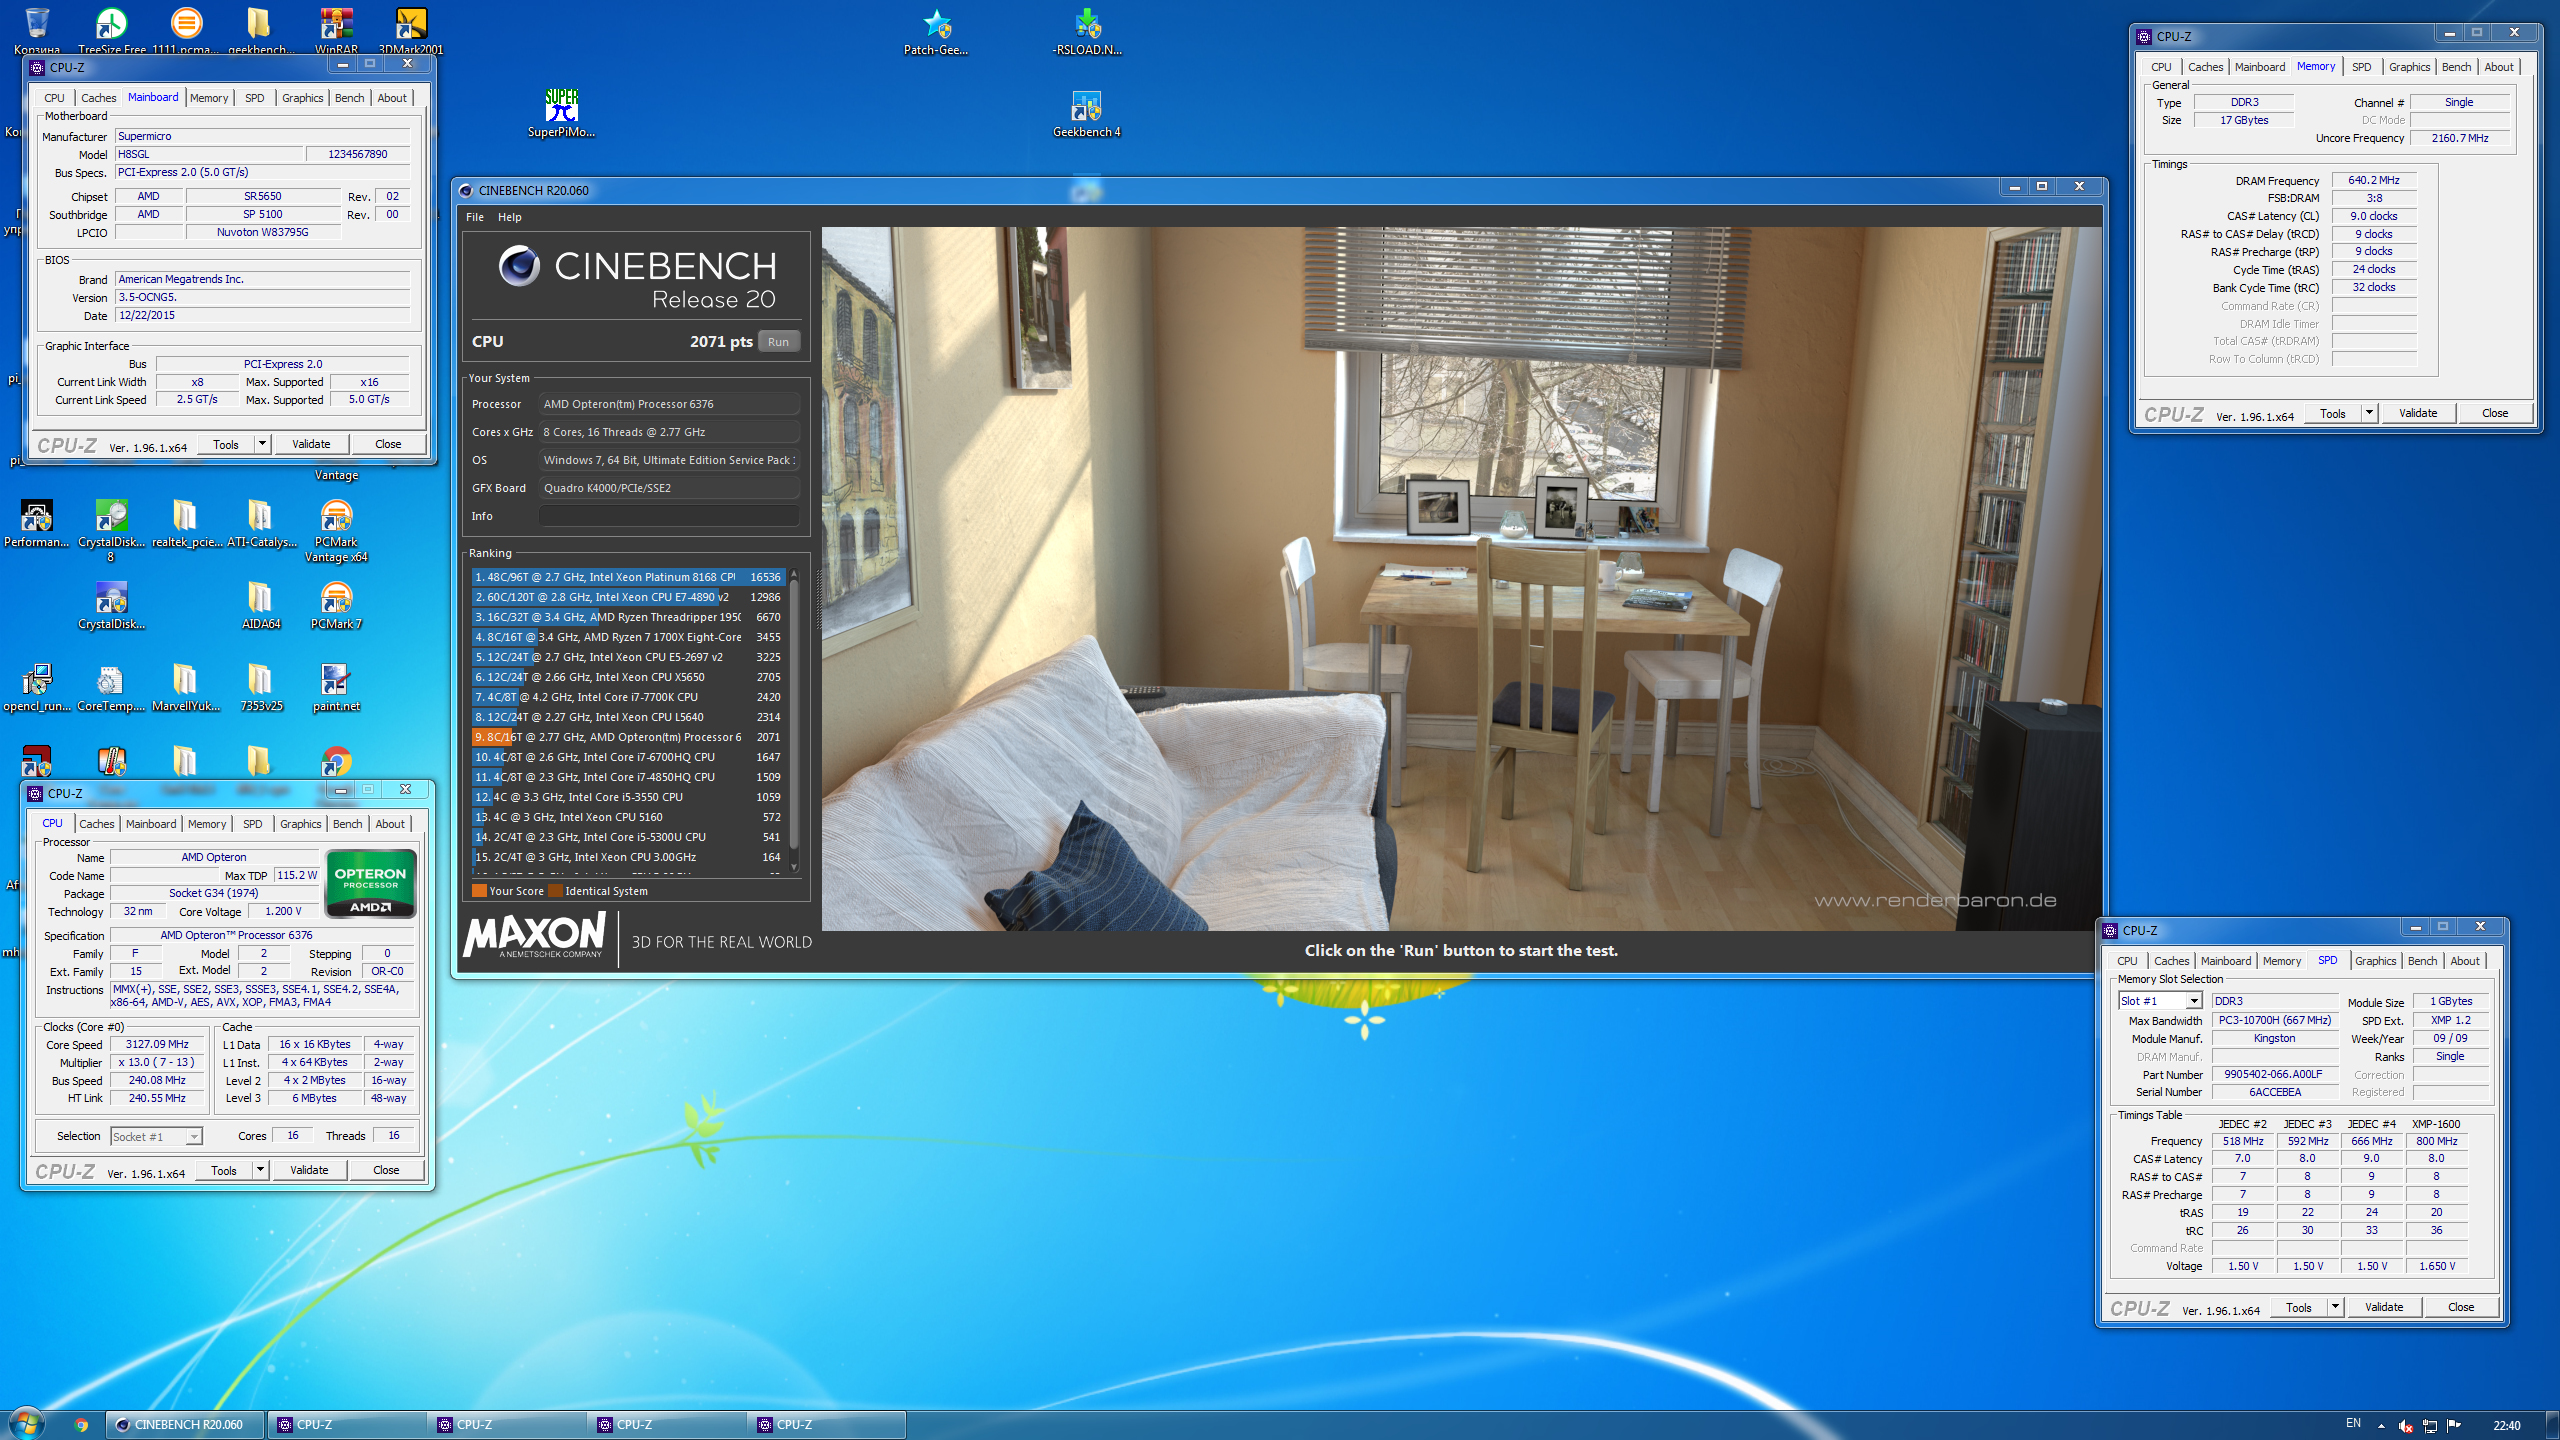
Task: Open the CoreTemp desktop icon
Action: [x=110, y=688]
